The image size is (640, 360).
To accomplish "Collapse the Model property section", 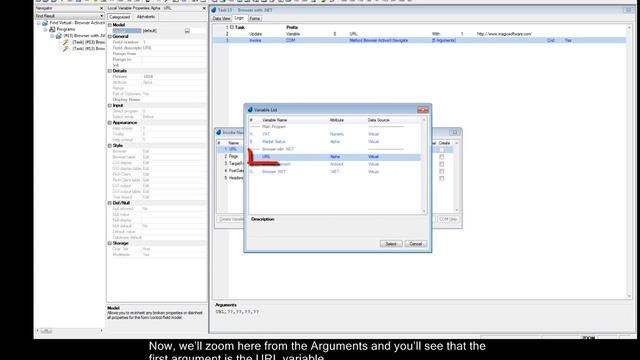I will tap(110, 25).
